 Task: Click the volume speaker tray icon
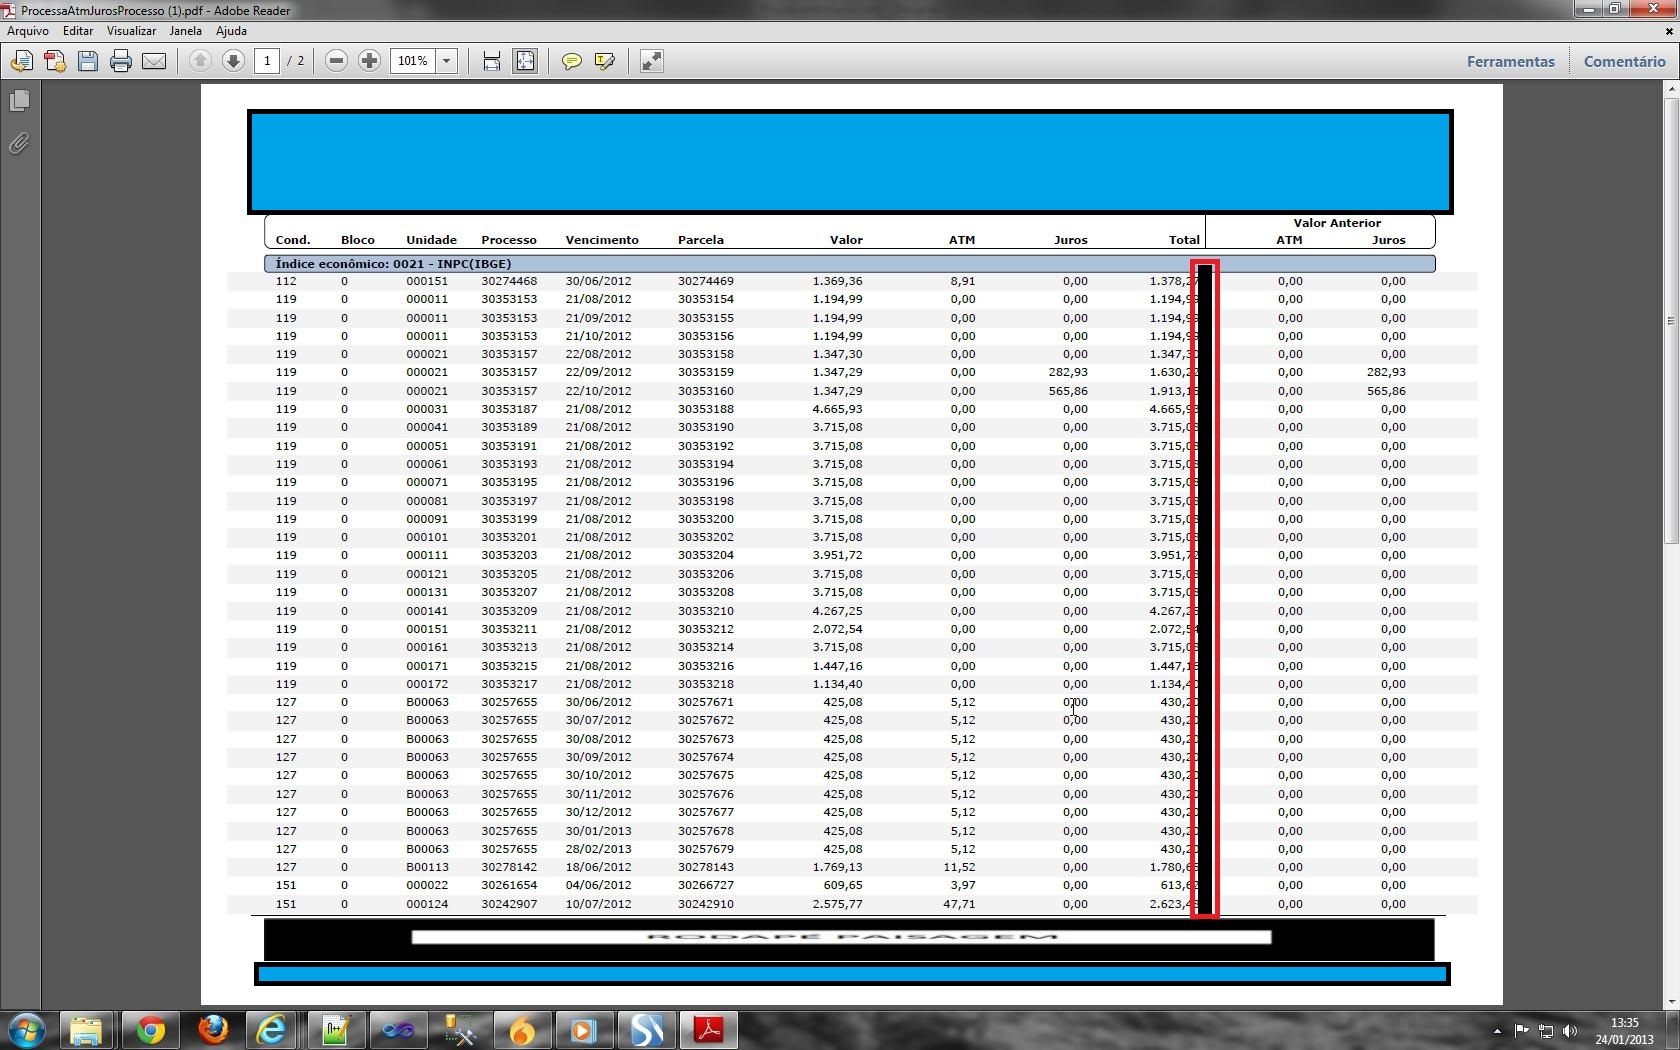click(x=1570, y=1031)
